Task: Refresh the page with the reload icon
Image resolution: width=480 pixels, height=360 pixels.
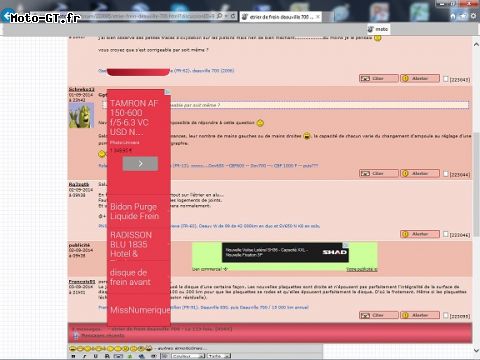Action: (x=233, y=16)
